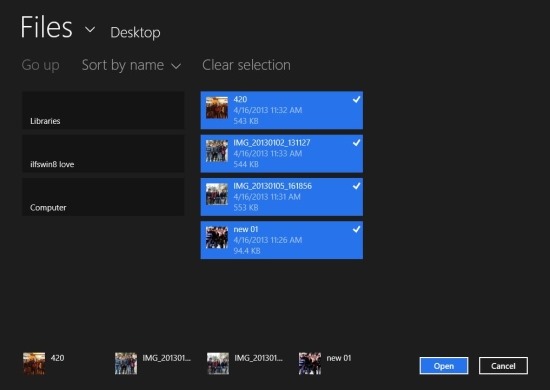Click the new 01 thumbnail in list
The height and width of the screenshot is (390, 550).
point(217,237)
